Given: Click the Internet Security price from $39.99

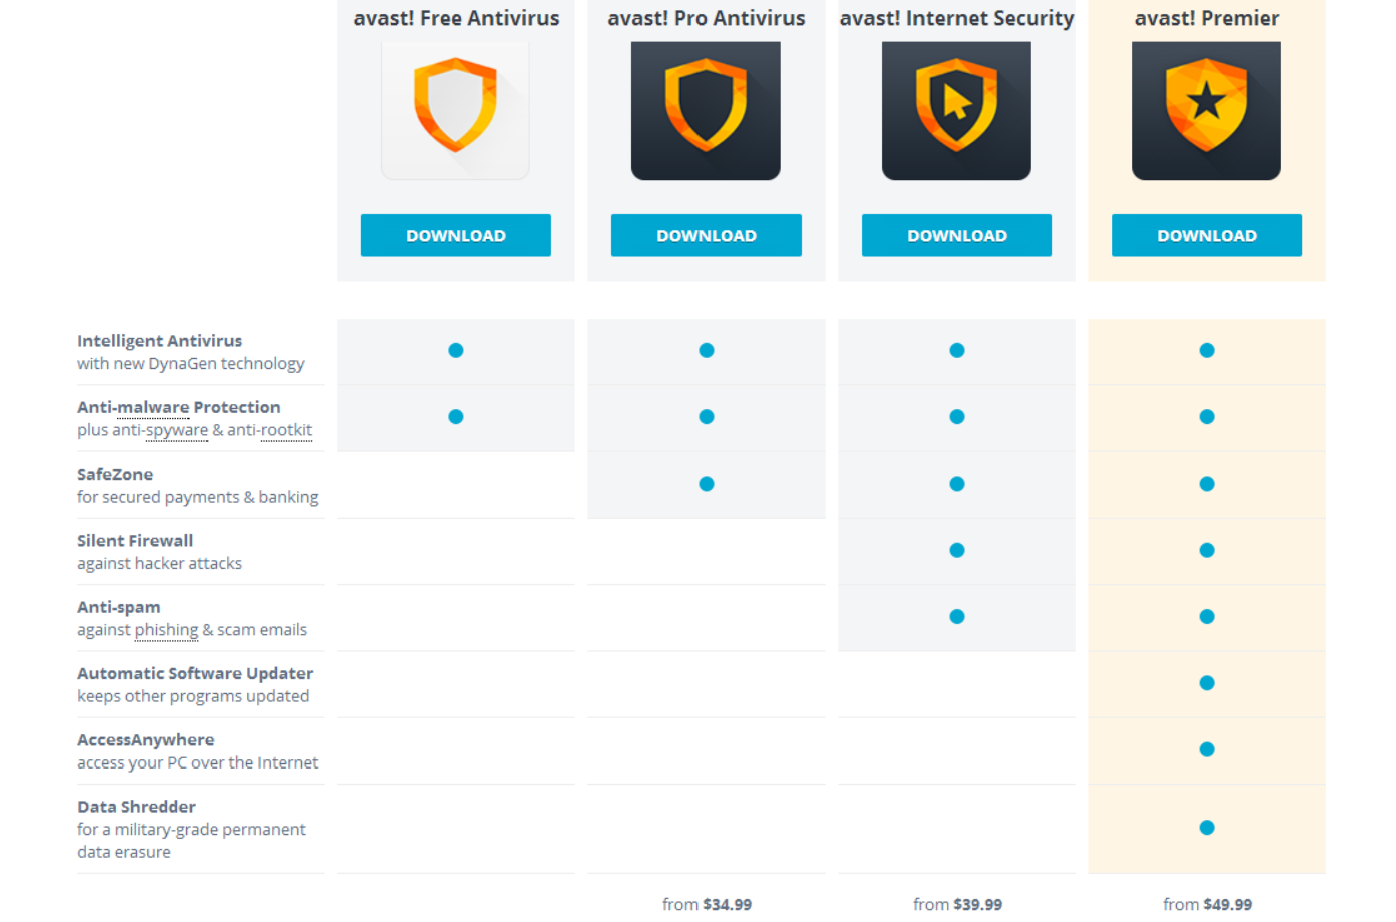Looking at the screenshot, I should 957,904.
